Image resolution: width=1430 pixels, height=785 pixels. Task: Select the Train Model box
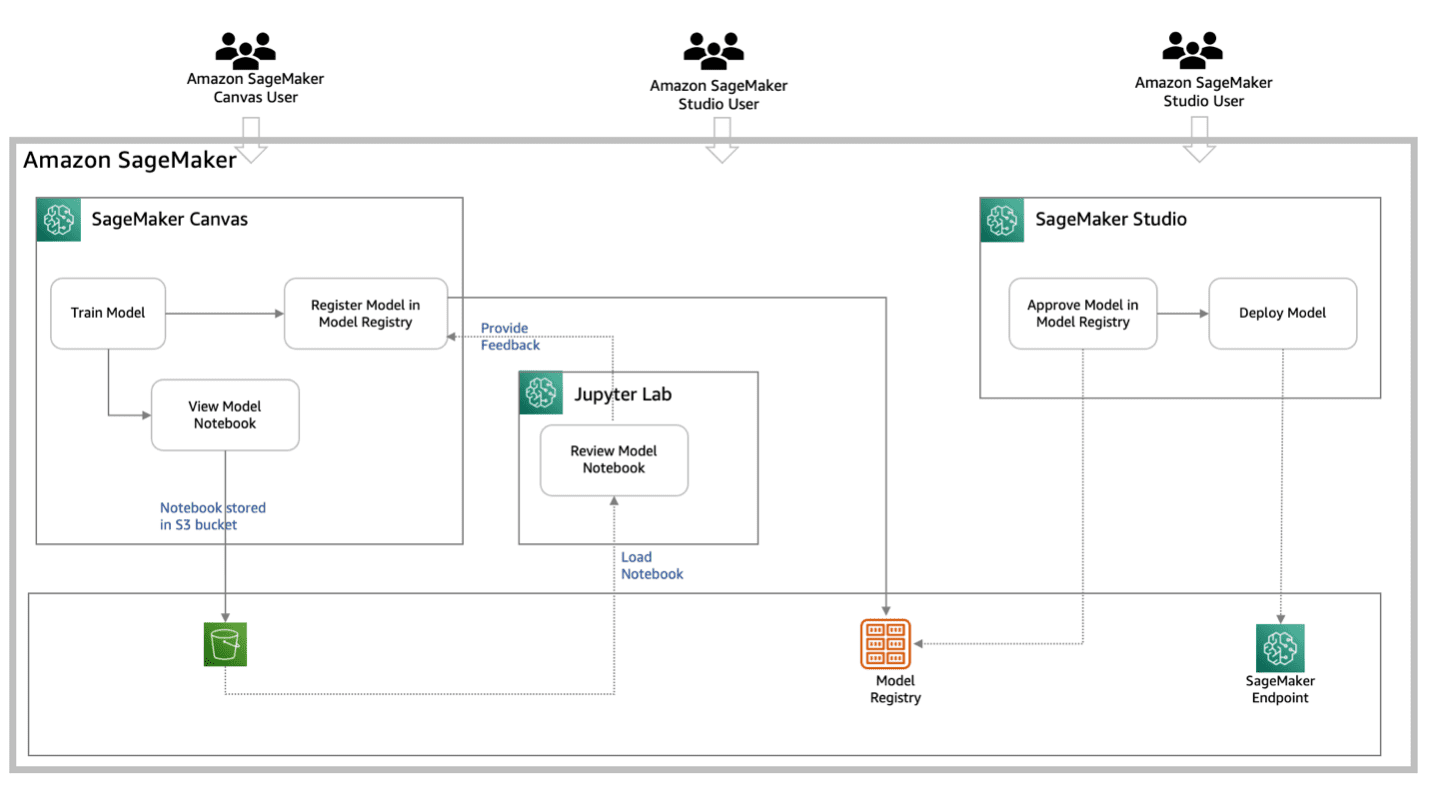(108, 313)
